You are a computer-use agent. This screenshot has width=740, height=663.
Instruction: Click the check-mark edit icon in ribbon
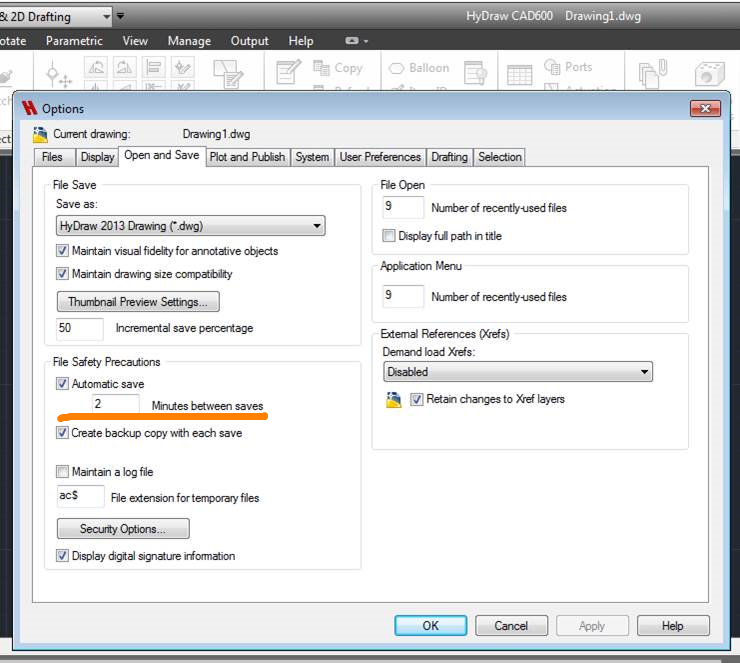183,67
